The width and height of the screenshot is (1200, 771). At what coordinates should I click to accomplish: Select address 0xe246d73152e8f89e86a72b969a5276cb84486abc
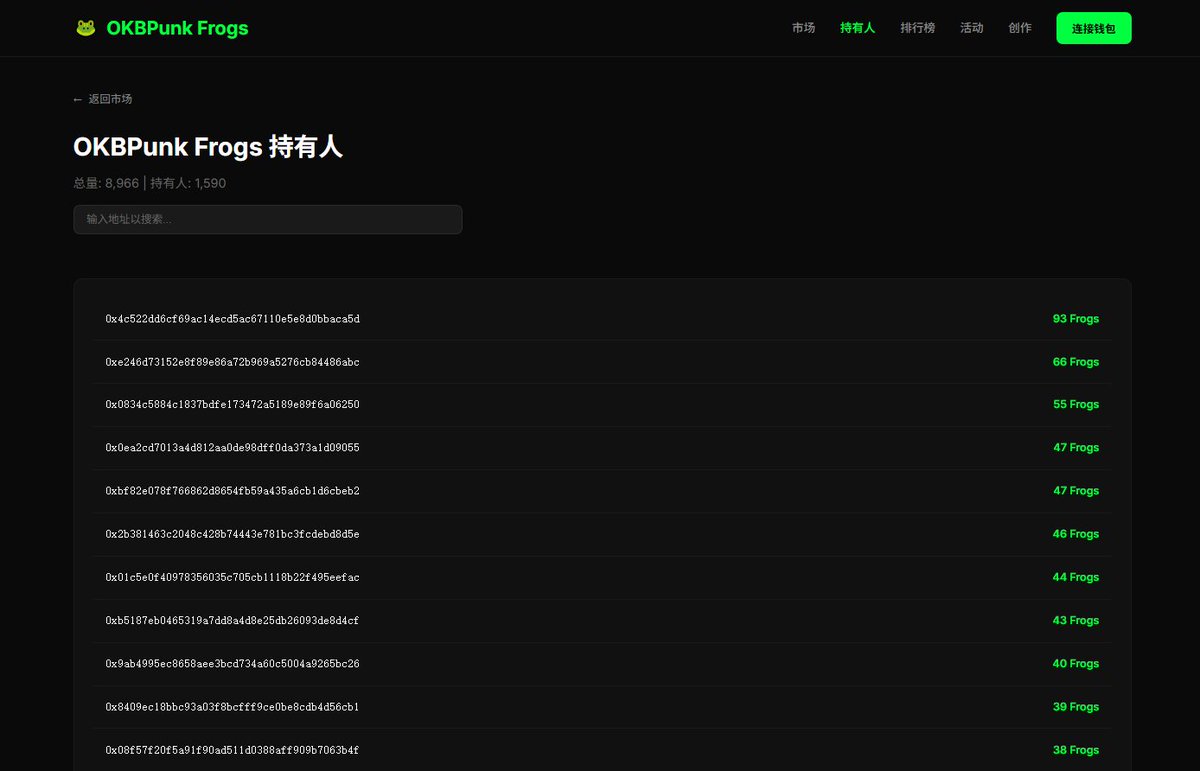click(x=232, y=362)
